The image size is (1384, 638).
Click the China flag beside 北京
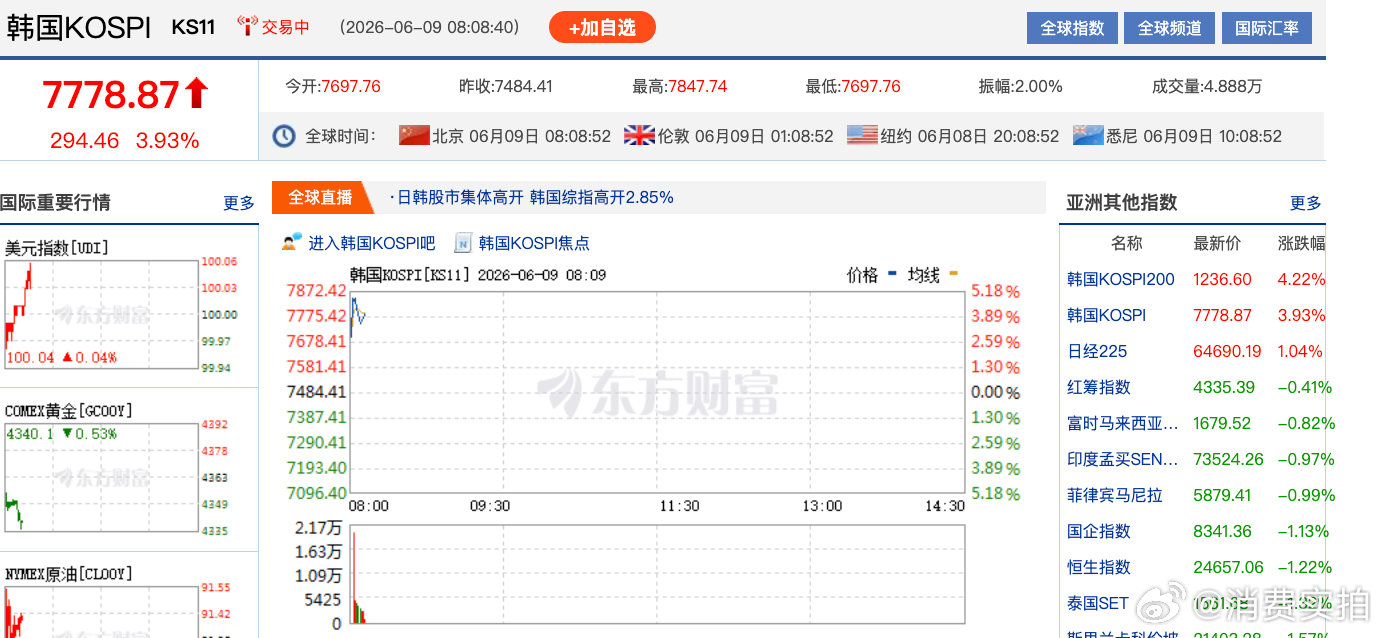[414, 135]
